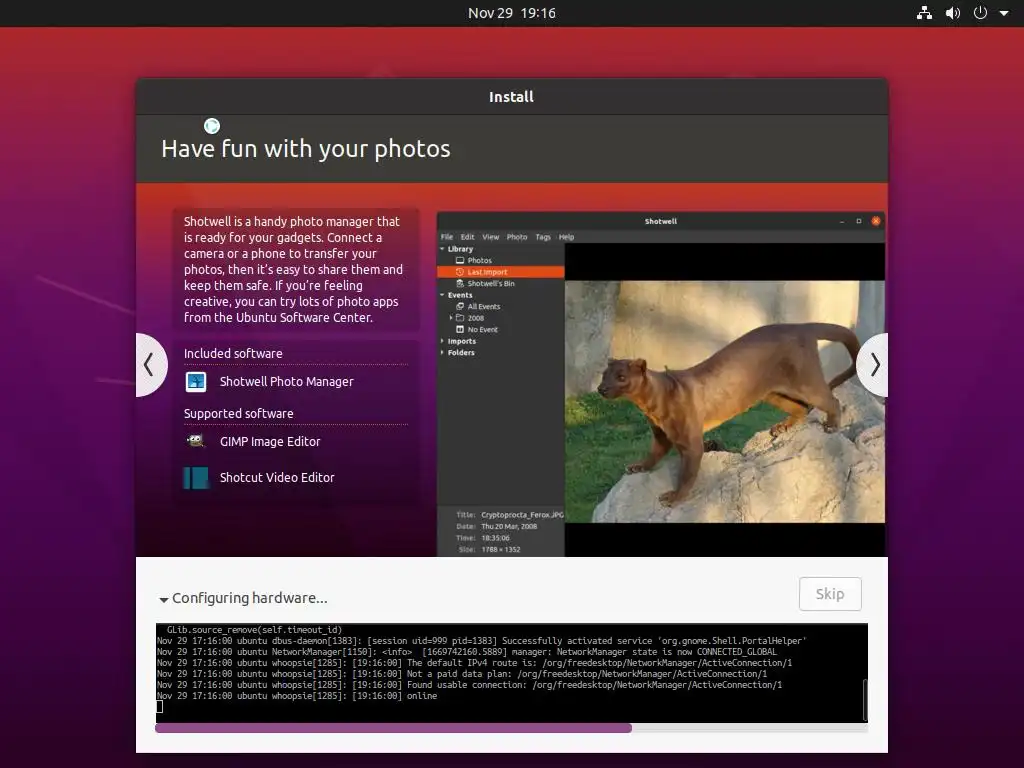
Task: Click the Install window title bar
Action: point(511,97)
